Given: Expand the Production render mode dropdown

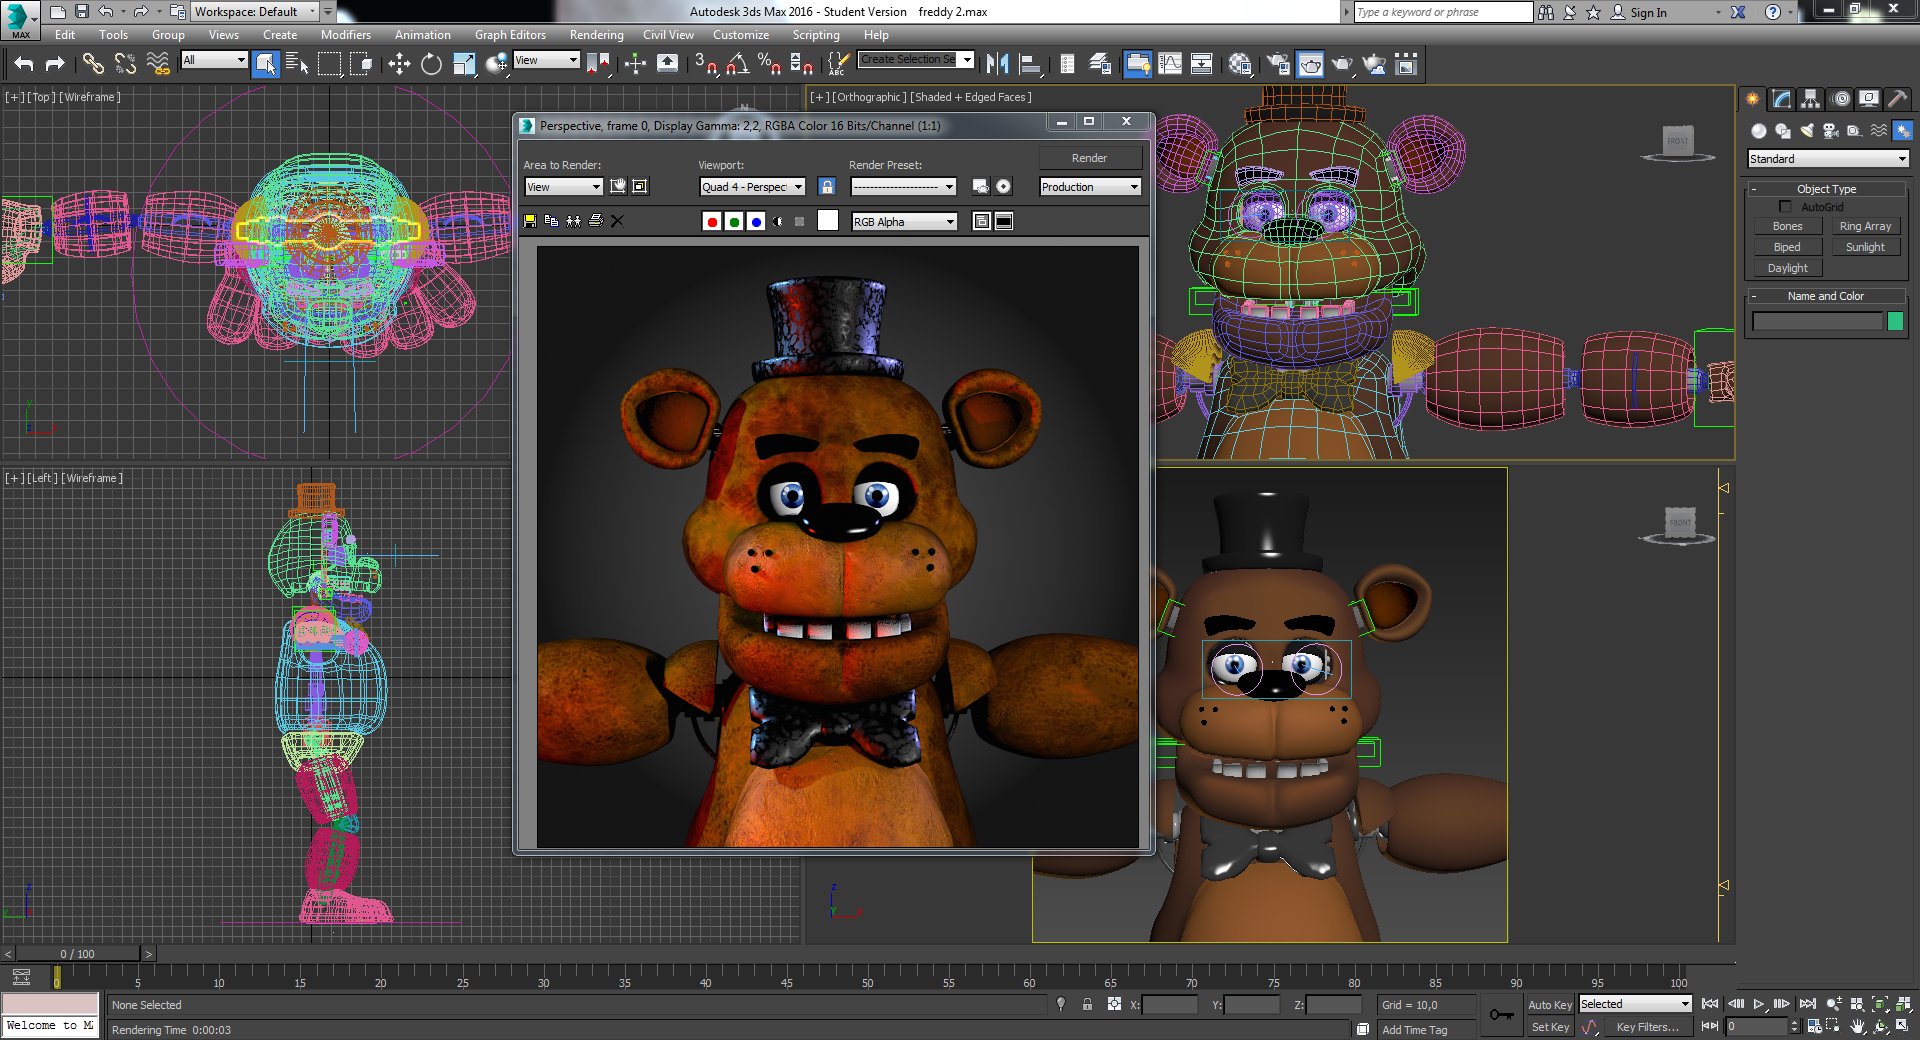Looking at the screenshot, I should 1090,187.
